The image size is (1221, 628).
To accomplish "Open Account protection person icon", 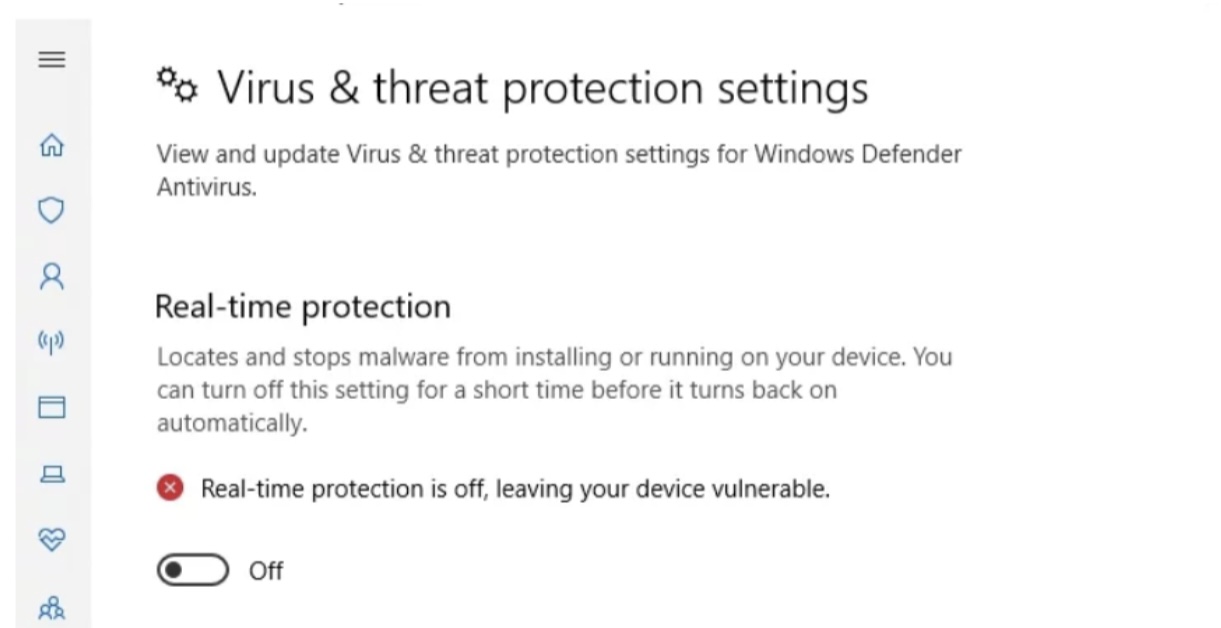I will (x=51, y=275).
